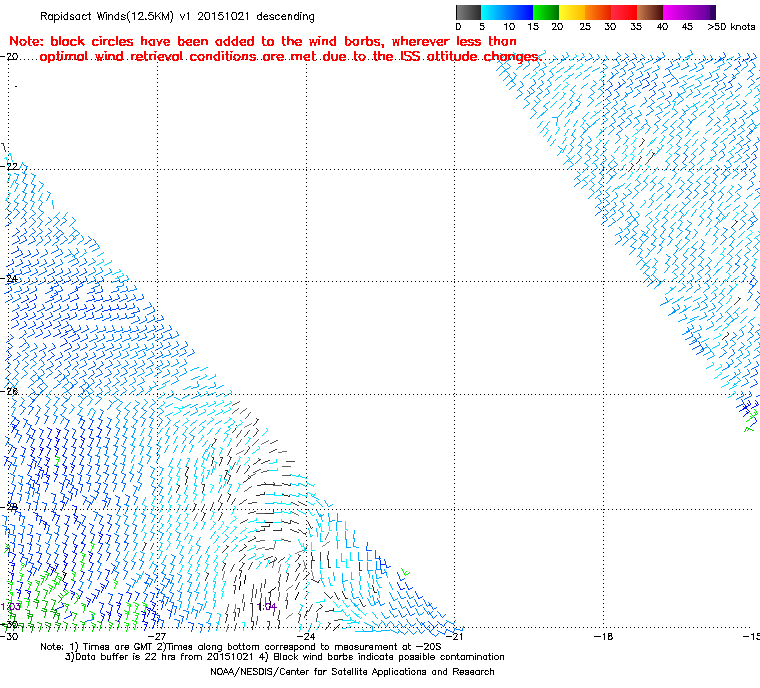The image size is (760, 688).
Task: Click the yellow 20-25 knots color swatch
Action: (572, 12)
